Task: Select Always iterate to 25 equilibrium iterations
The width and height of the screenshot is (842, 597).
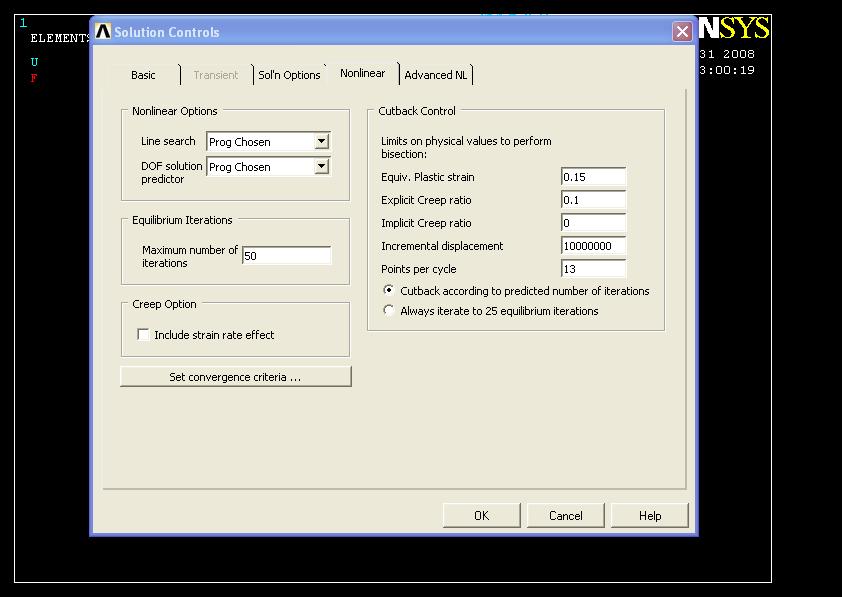Action: 389,311
